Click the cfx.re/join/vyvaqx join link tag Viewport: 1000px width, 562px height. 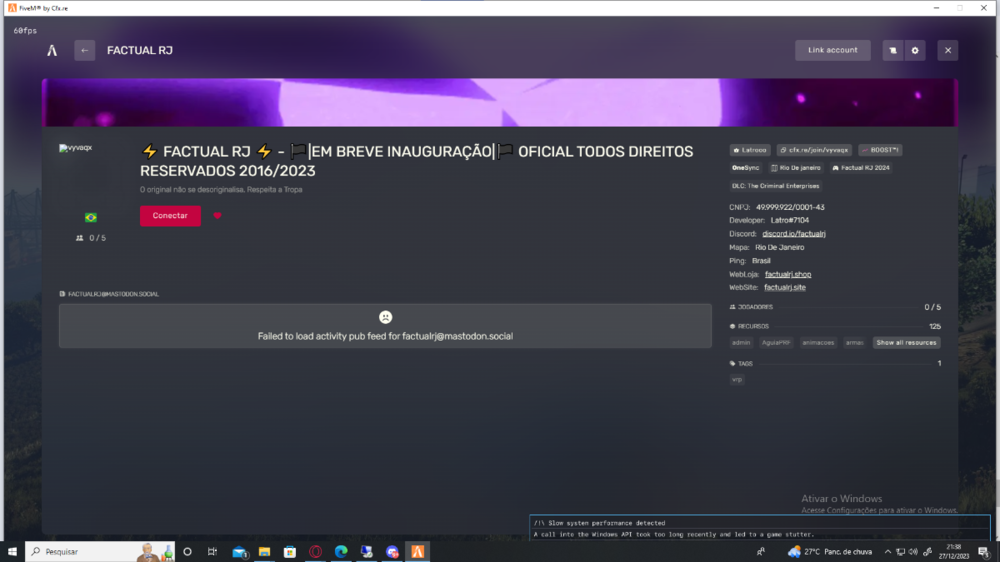pos(814,150)
